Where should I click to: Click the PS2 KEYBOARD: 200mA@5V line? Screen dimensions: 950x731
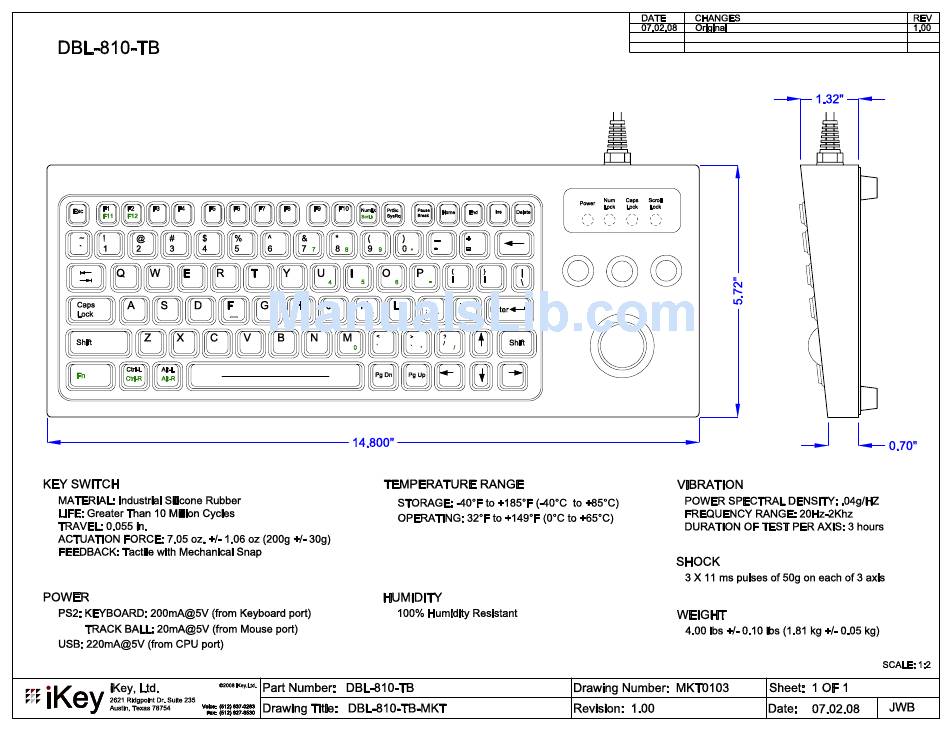(x=185, y=613)
